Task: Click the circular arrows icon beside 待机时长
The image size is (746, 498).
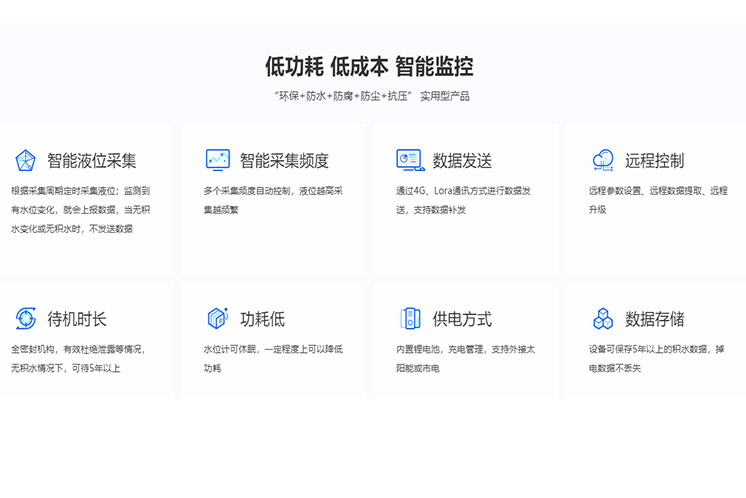Action: click(x=25, y=319)
